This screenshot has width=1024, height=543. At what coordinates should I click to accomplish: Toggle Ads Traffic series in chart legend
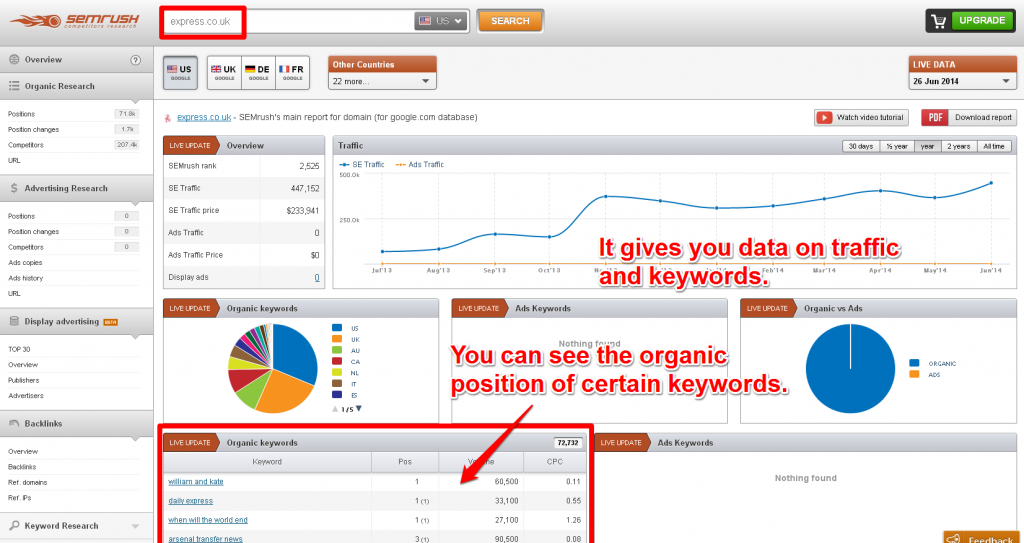tap(420, 165)
